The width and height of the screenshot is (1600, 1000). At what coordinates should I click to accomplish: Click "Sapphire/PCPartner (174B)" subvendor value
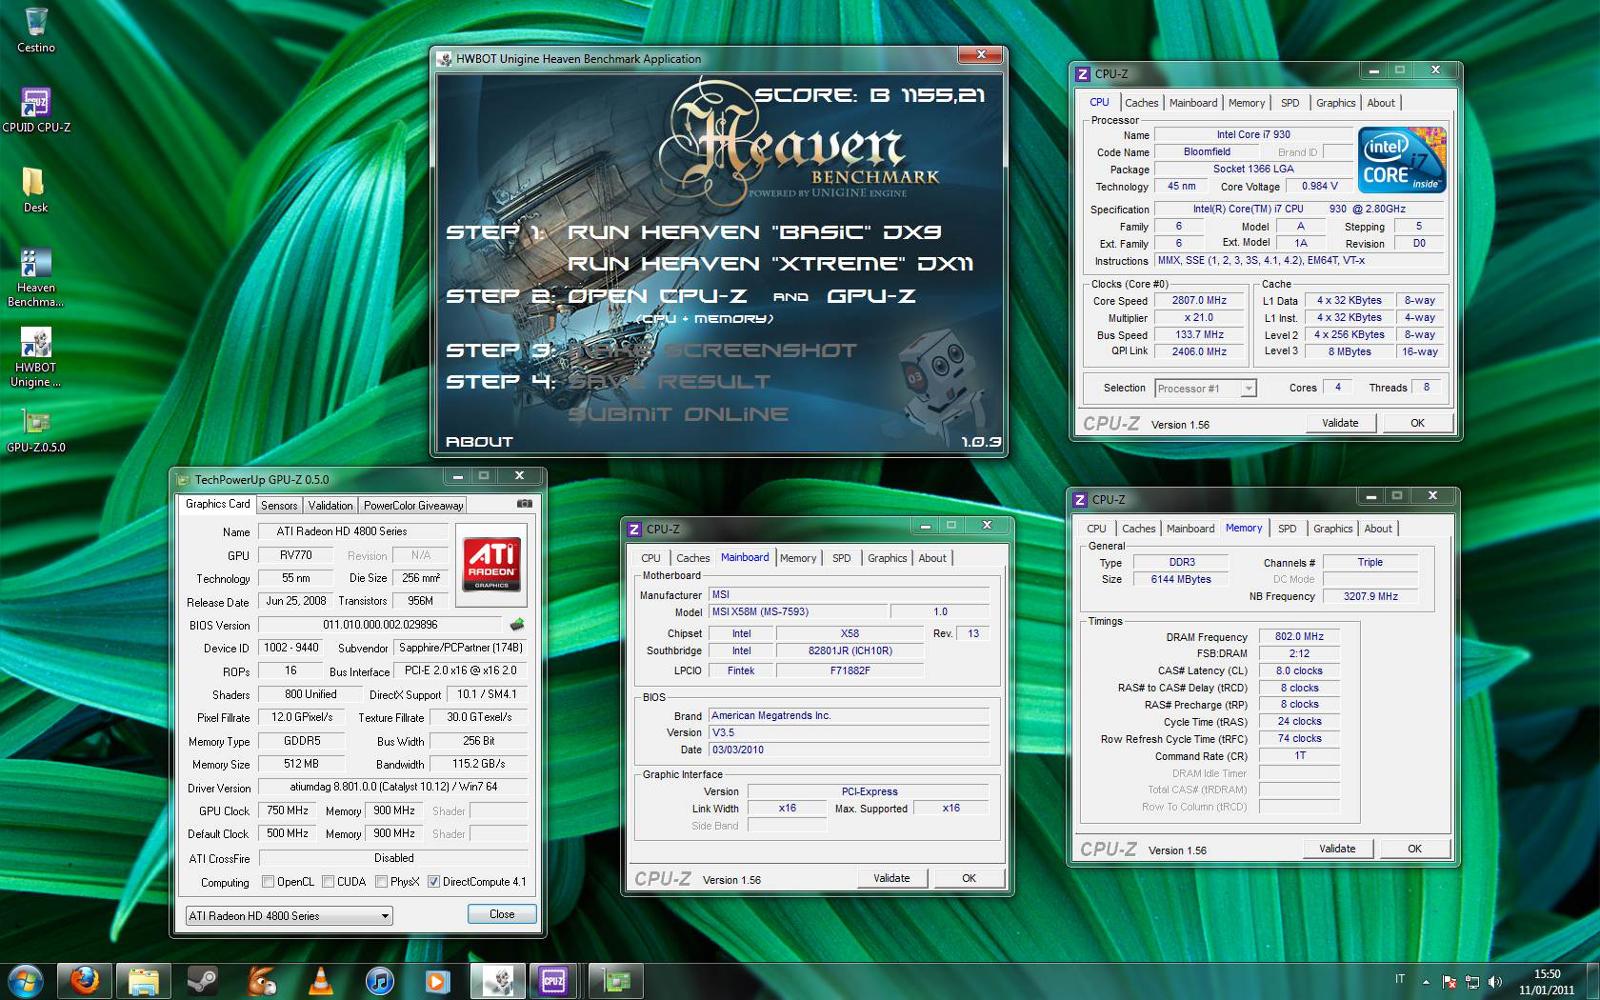click(461, 648)
